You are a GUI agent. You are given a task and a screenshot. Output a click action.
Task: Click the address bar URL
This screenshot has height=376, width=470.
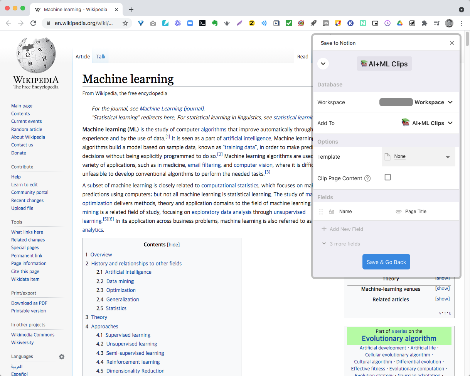(x=84, y=23)
